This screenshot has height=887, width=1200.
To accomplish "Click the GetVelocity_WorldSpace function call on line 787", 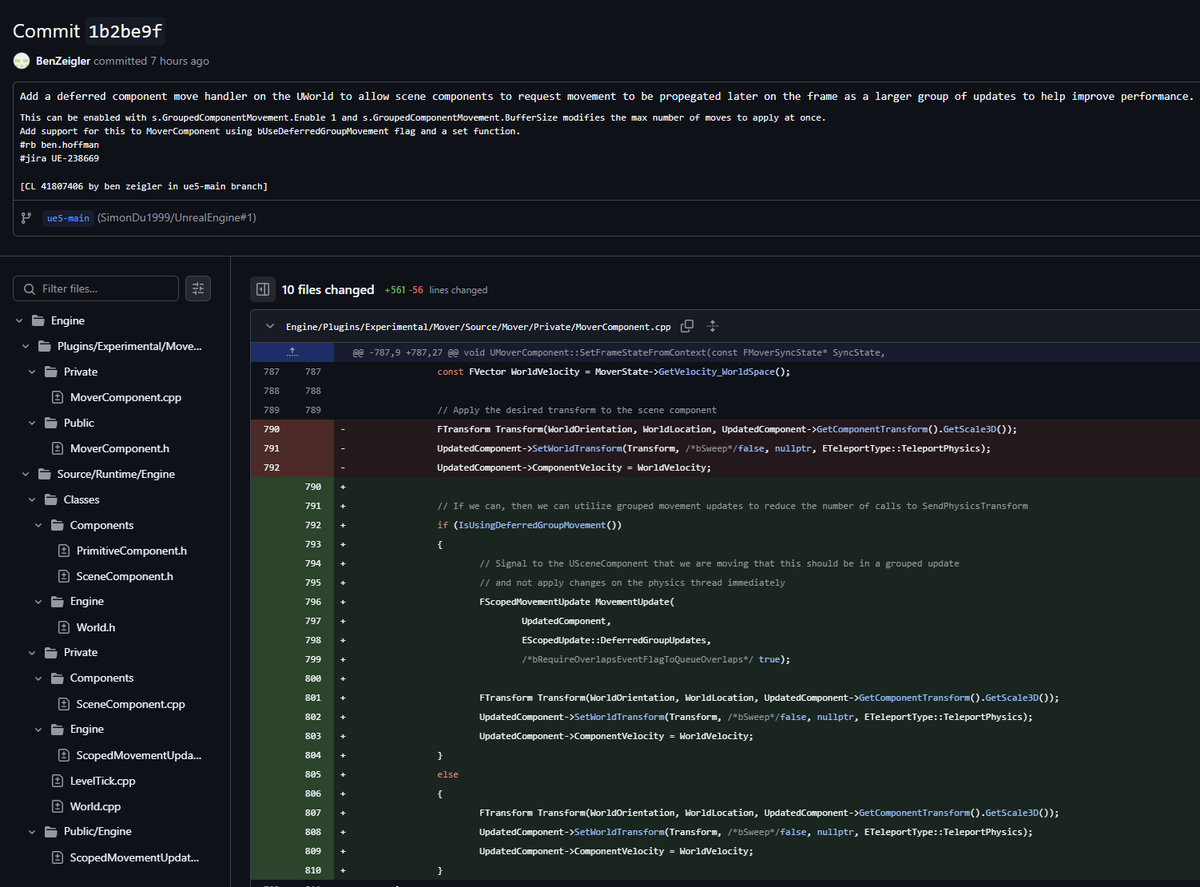I will 717,371.
